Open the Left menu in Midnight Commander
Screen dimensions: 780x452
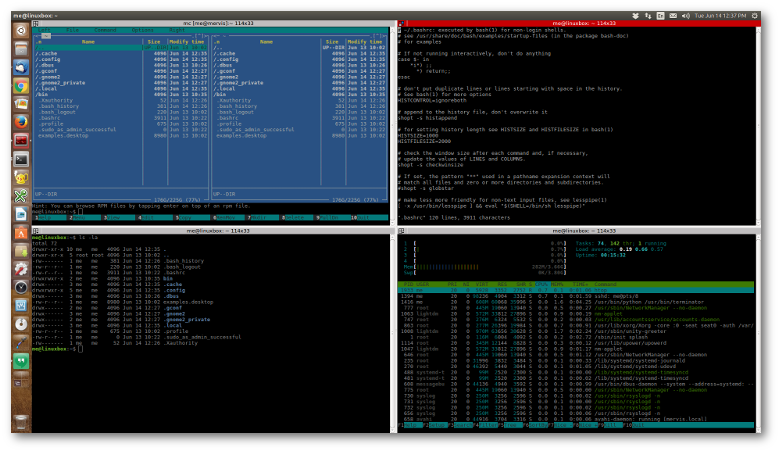point(45,30)
